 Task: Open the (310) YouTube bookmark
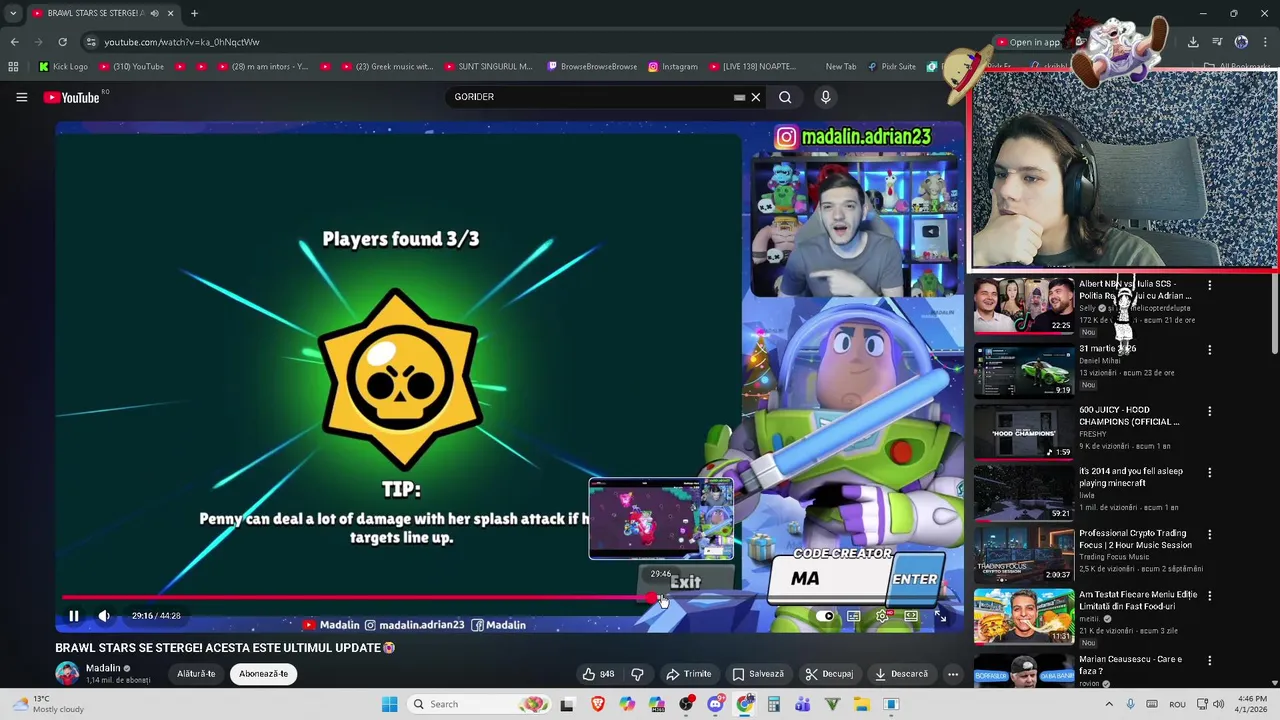[131, 67]
